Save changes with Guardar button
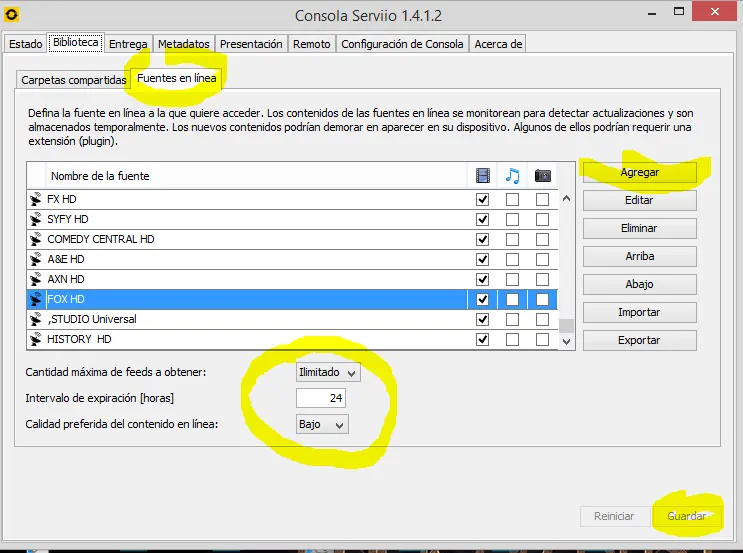 [687, 516]
